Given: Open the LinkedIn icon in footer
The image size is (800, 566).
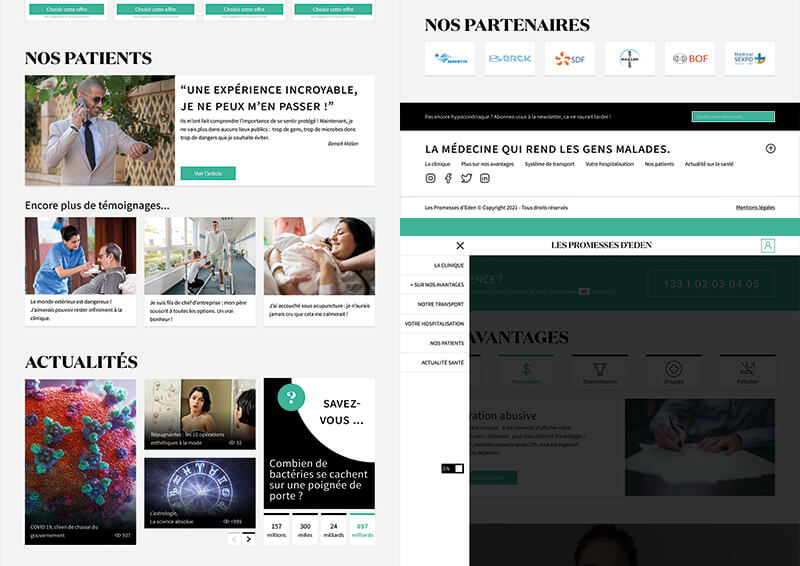Looking at the screenshot, I should [485, 178].
